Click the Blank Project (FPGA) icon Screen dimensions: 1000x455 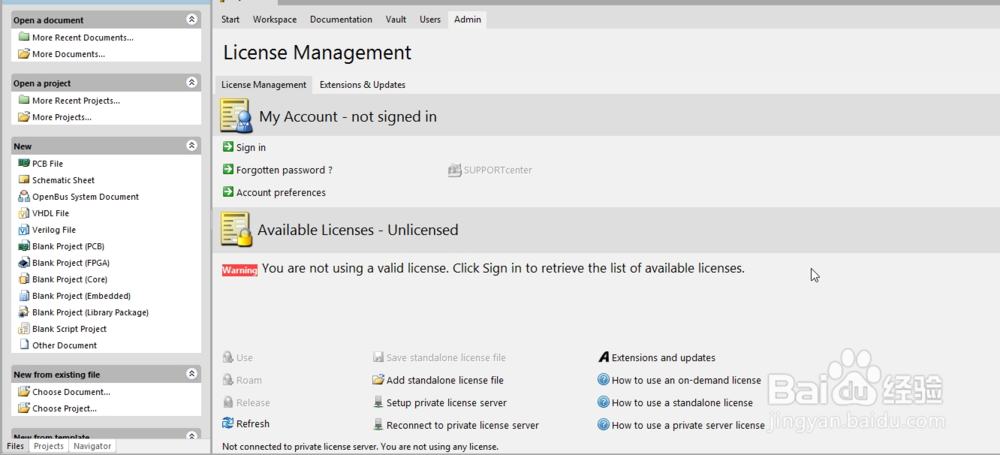click(24, 263)
